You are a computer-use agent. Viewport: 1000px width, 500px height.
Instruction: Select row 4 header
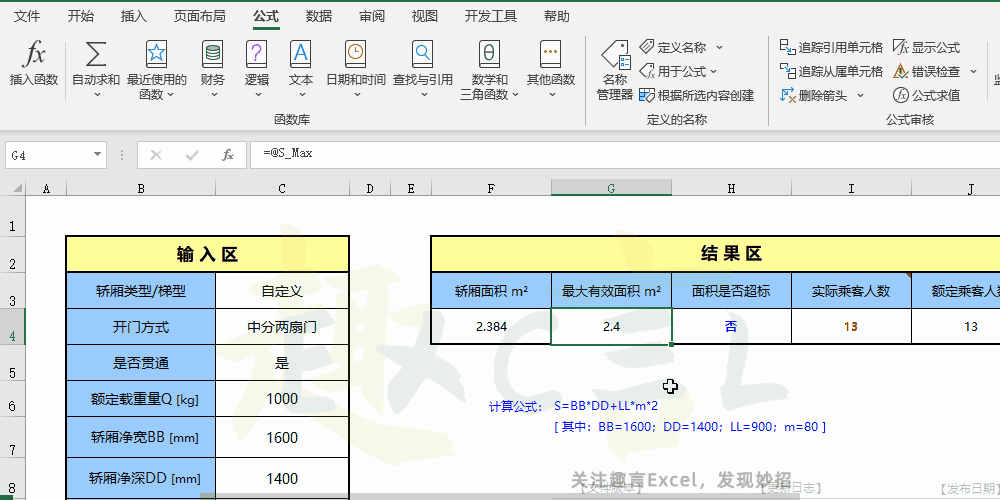click(x=13, y=327)
